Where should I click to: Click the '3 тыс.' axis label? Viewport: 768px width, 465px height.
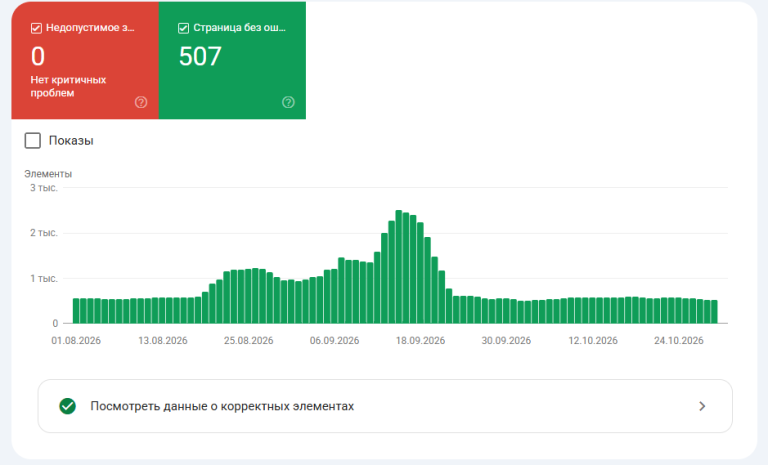pos(44,188)
